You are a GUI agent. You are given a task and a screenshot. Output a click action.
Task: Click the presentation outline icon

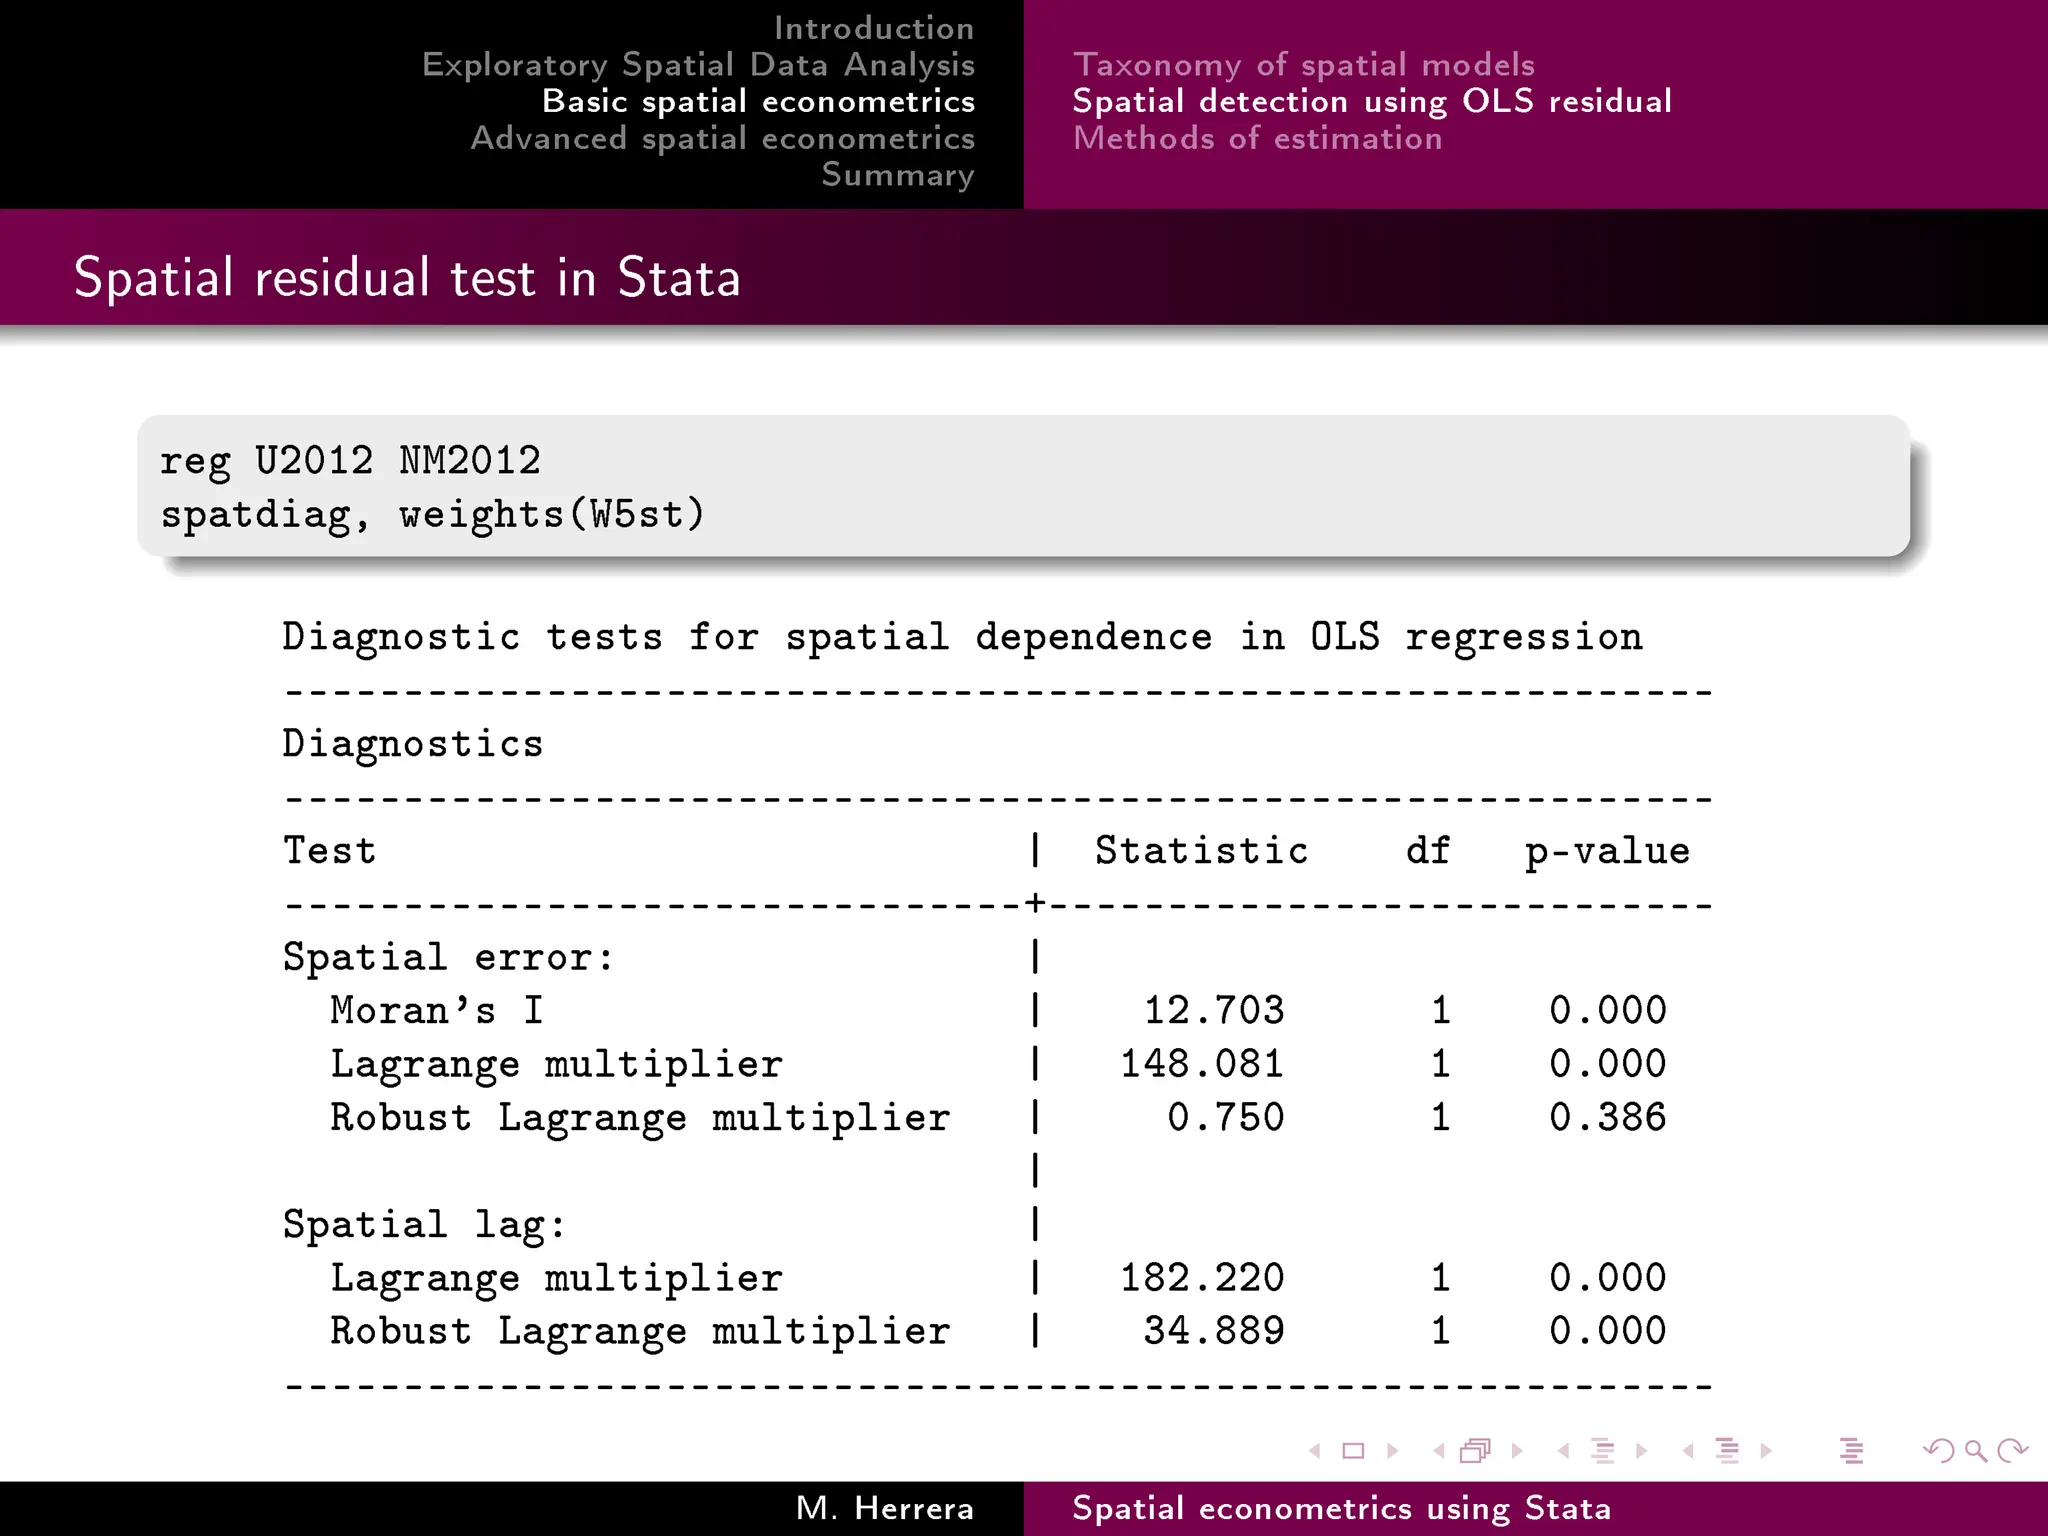(x=1851, y=1451)
